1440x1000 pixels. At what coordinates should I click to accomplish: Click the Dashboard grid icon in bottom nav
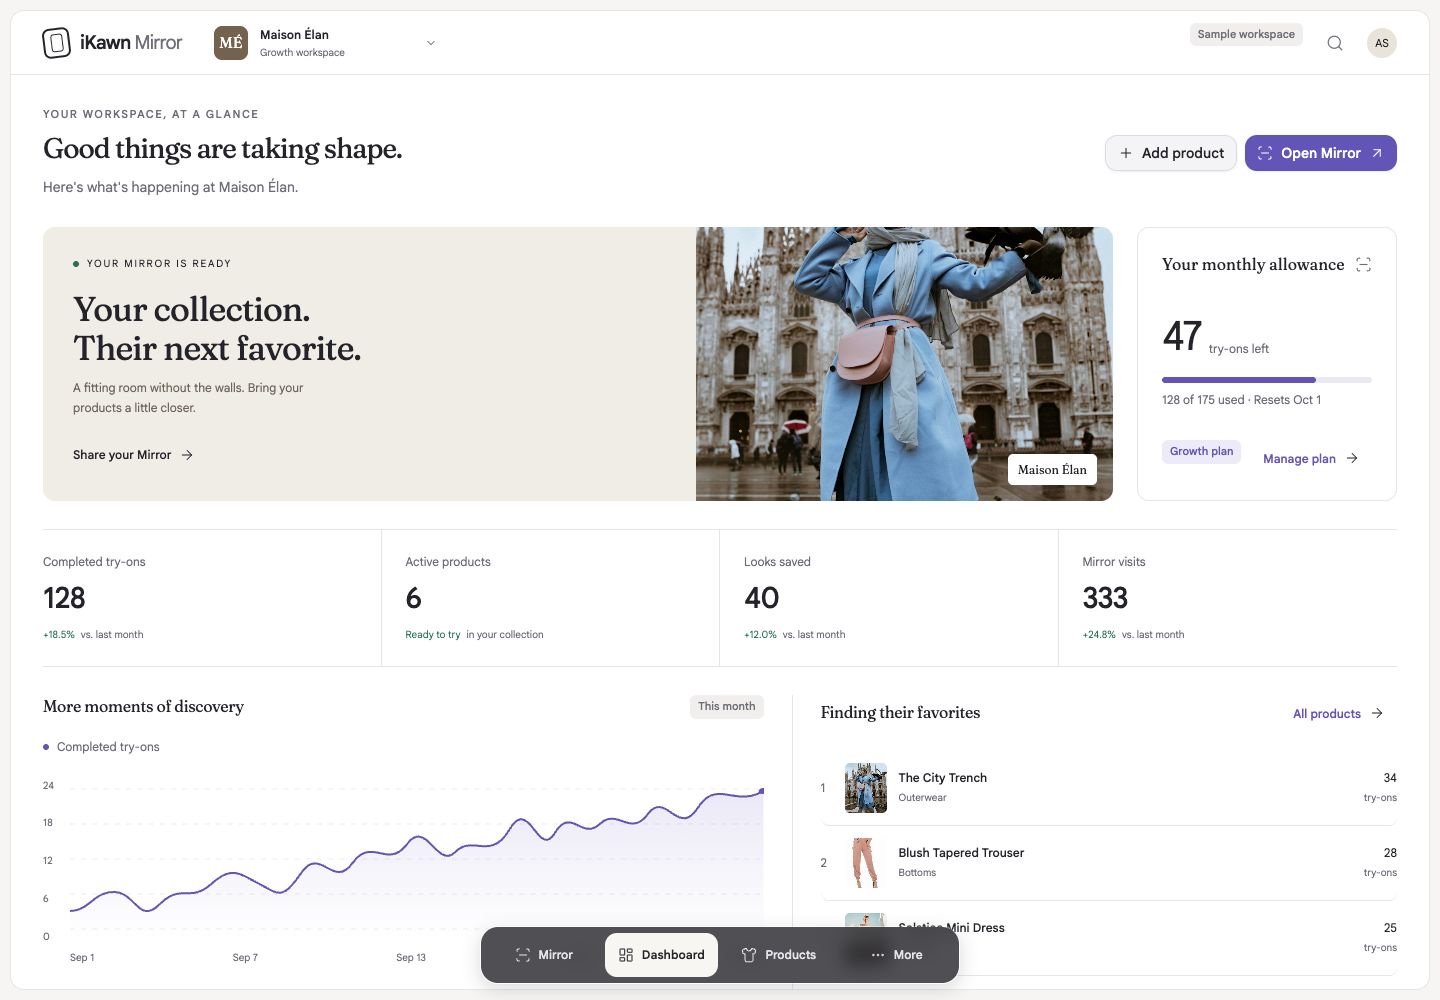(626, 955)
